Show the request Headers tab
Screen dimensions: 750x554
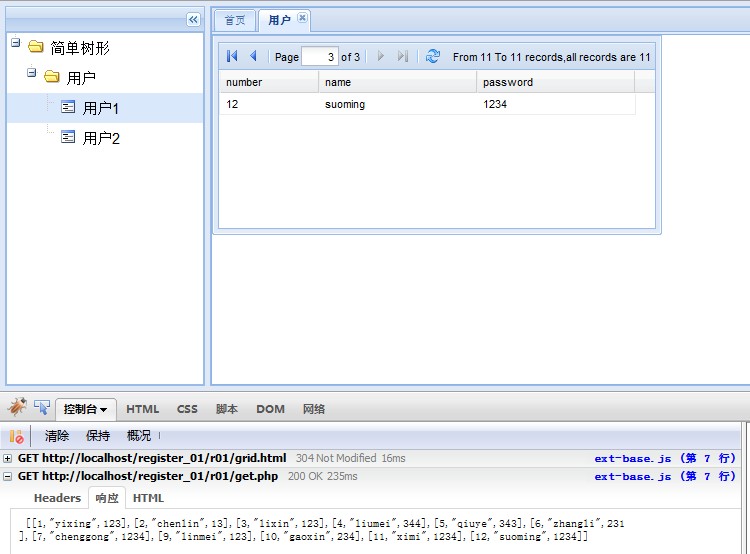click(57, 499)
